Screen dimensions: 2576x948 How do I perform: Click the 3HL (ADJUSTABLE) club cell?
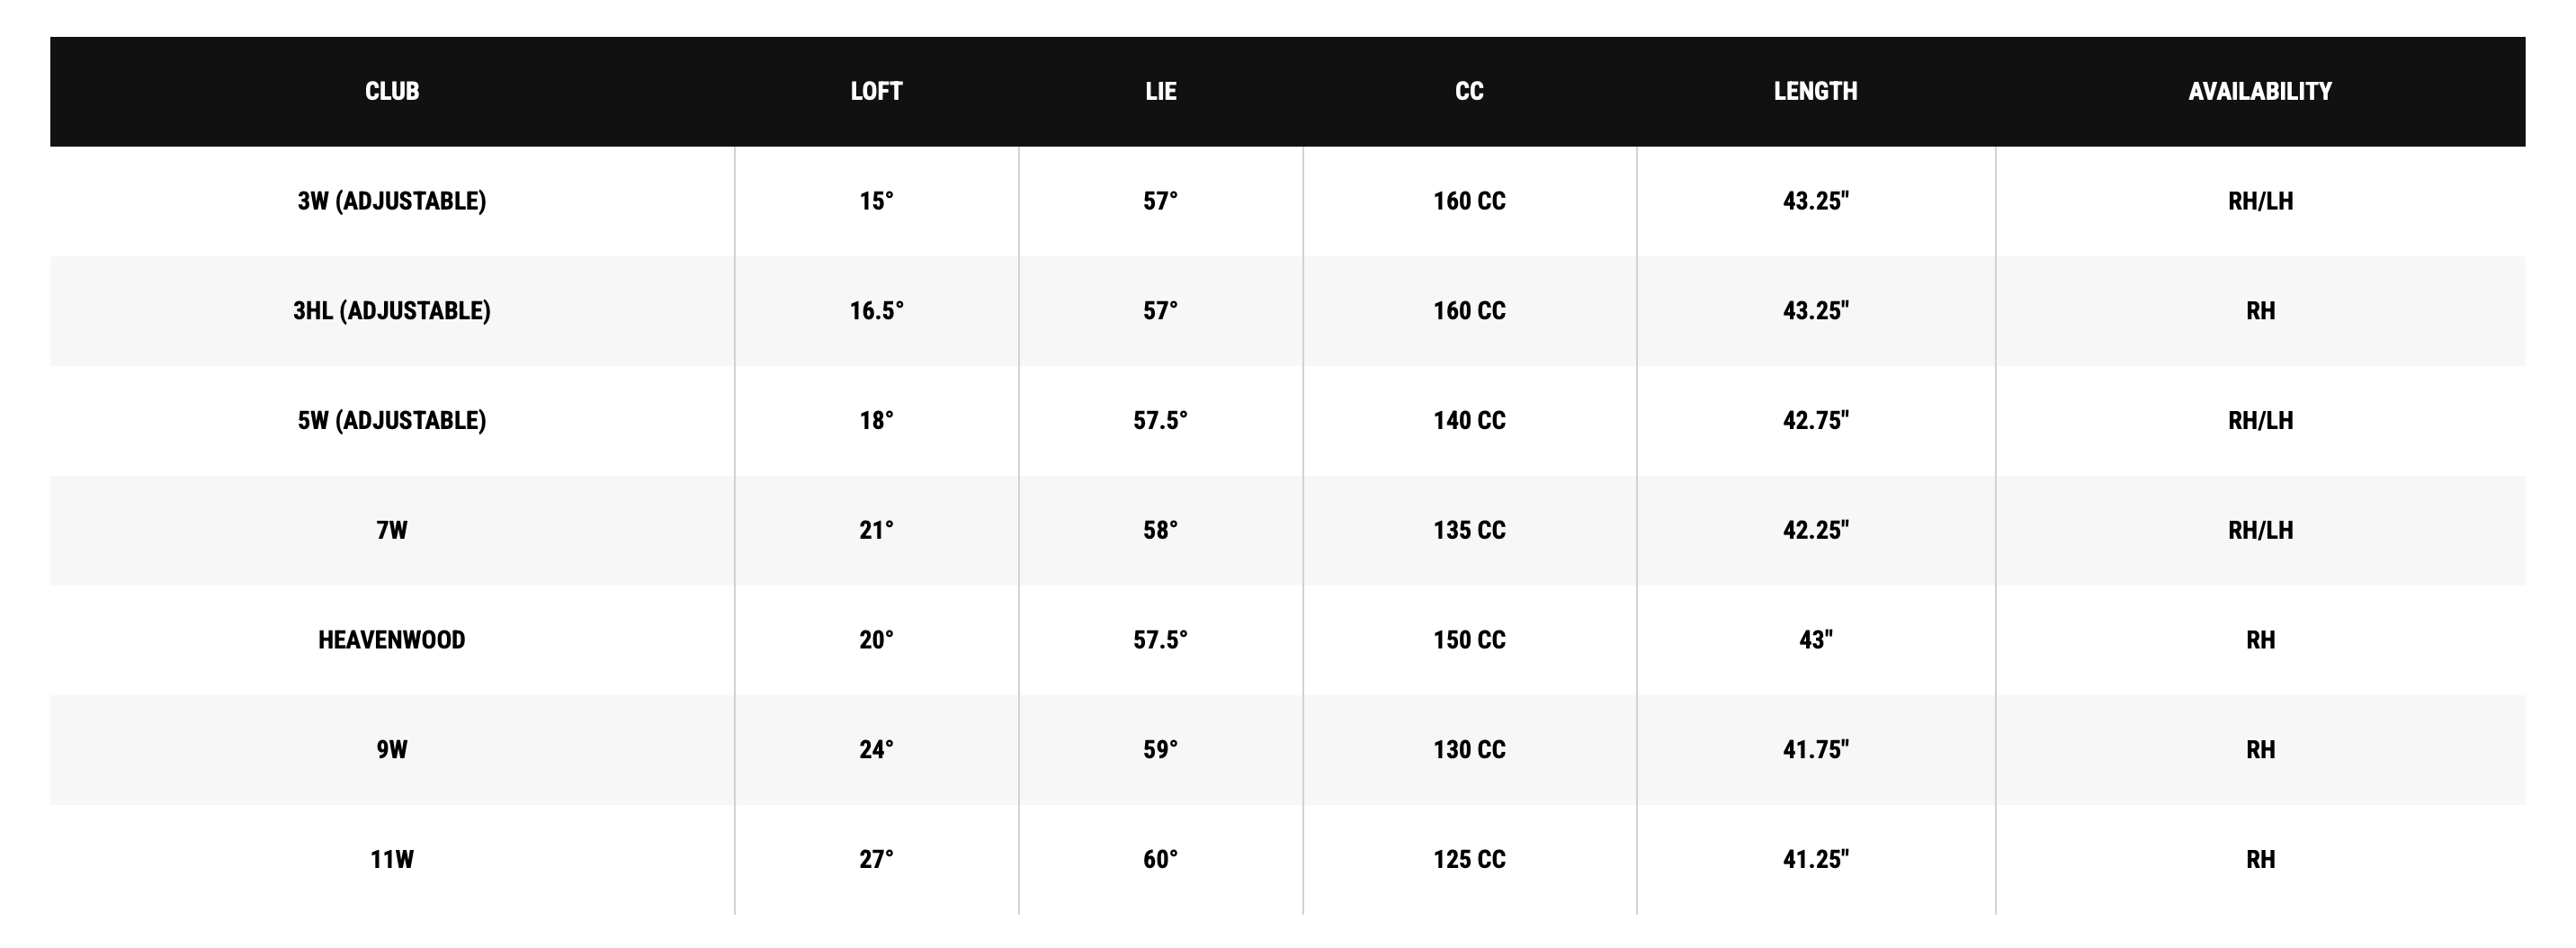pyautogui.click(x=392, y=311)
